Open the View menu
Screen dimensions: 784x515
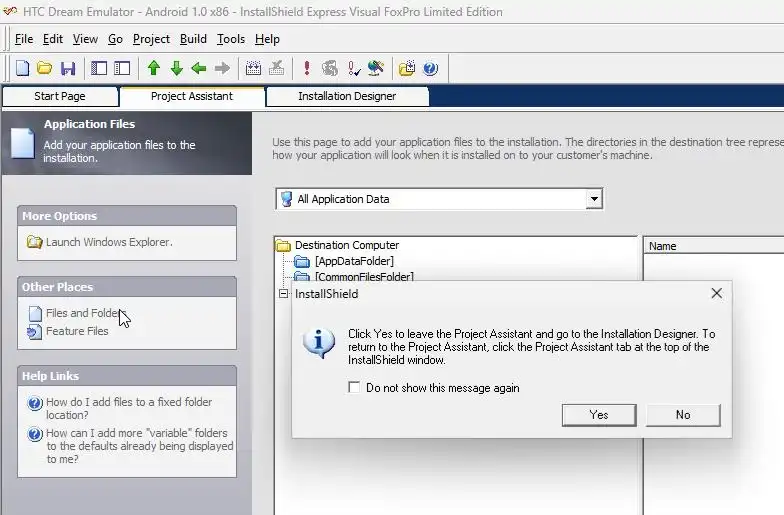85,39
